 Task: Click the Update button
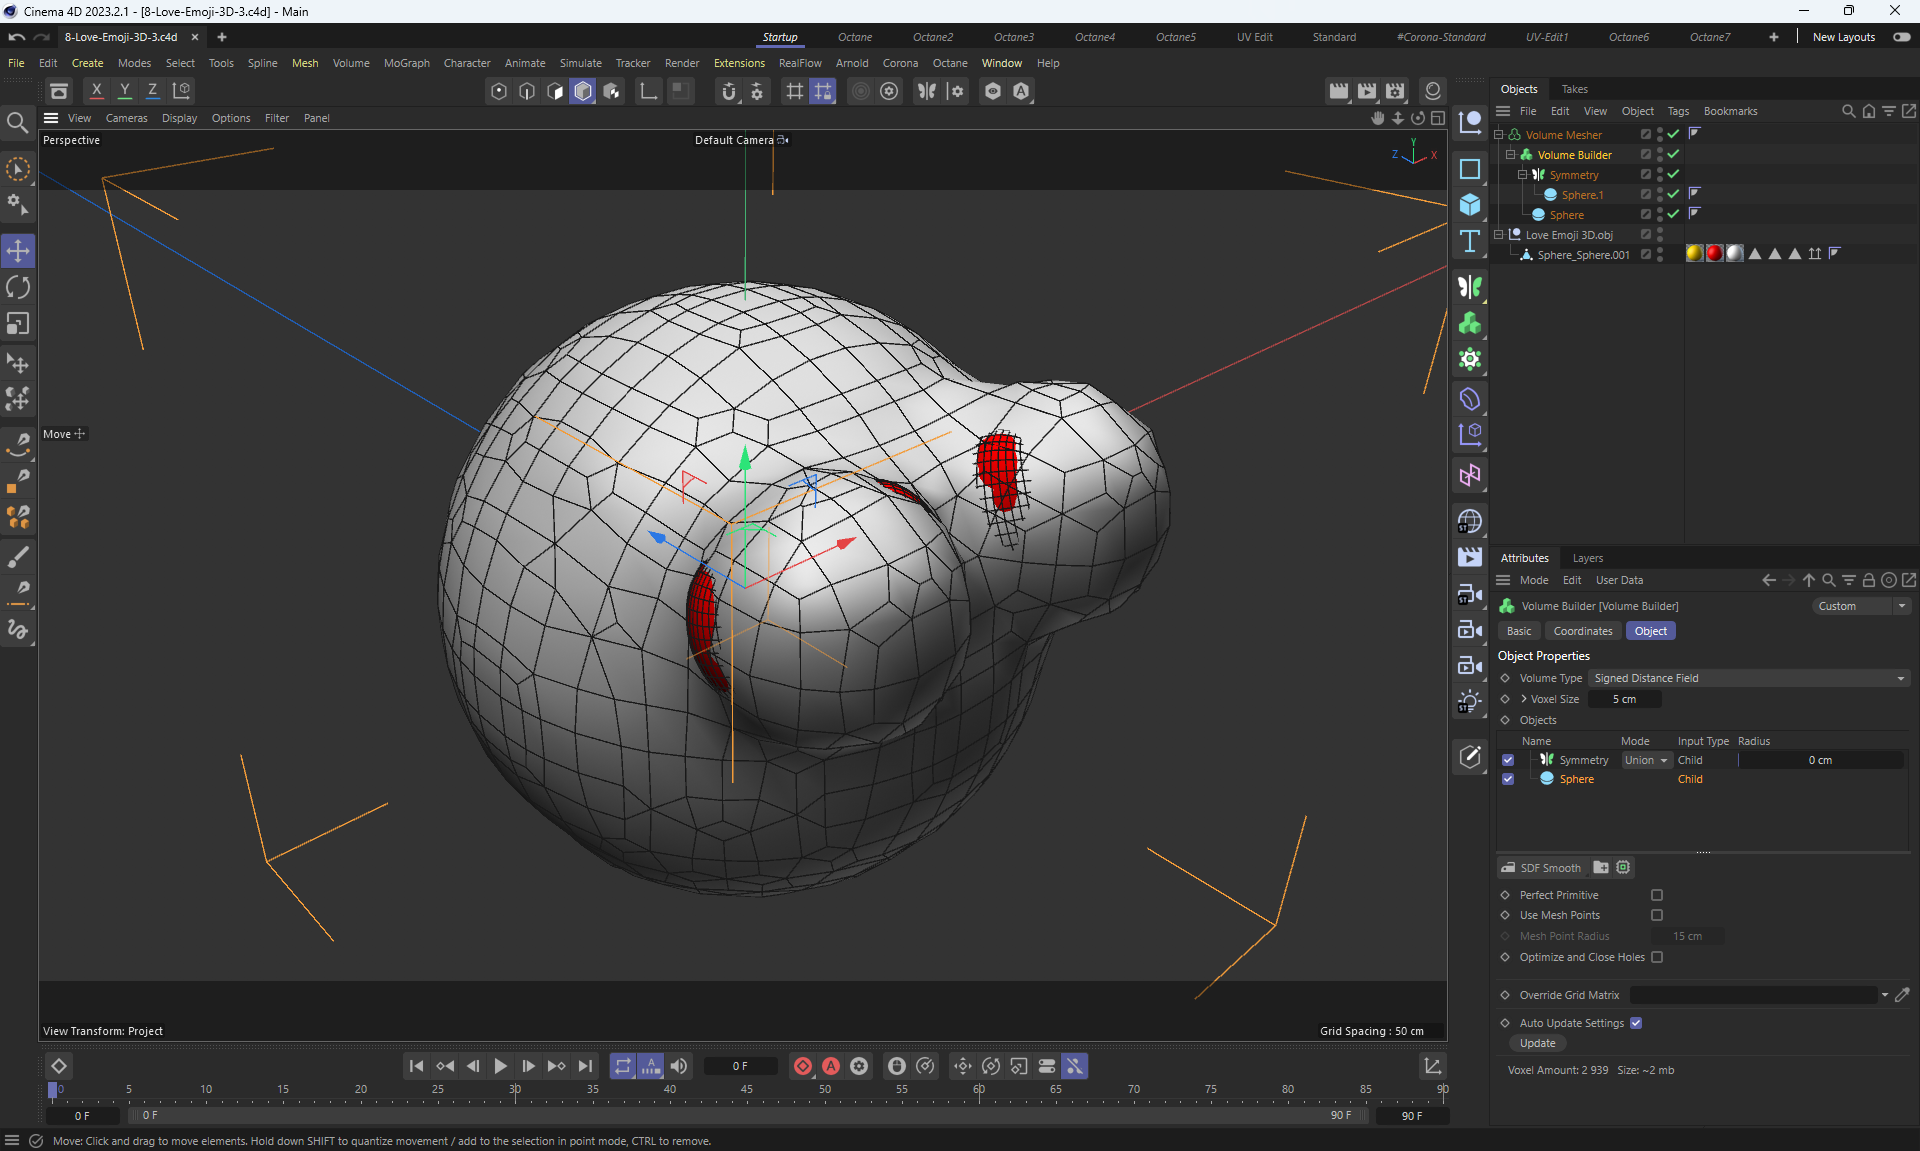pos(1537,1043)
